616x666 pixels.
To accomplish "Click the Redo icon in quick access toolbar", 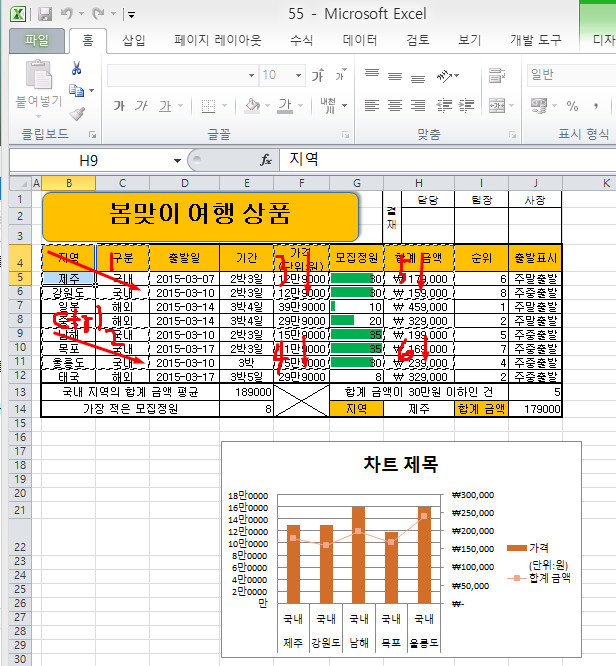I will pos(99,14).
